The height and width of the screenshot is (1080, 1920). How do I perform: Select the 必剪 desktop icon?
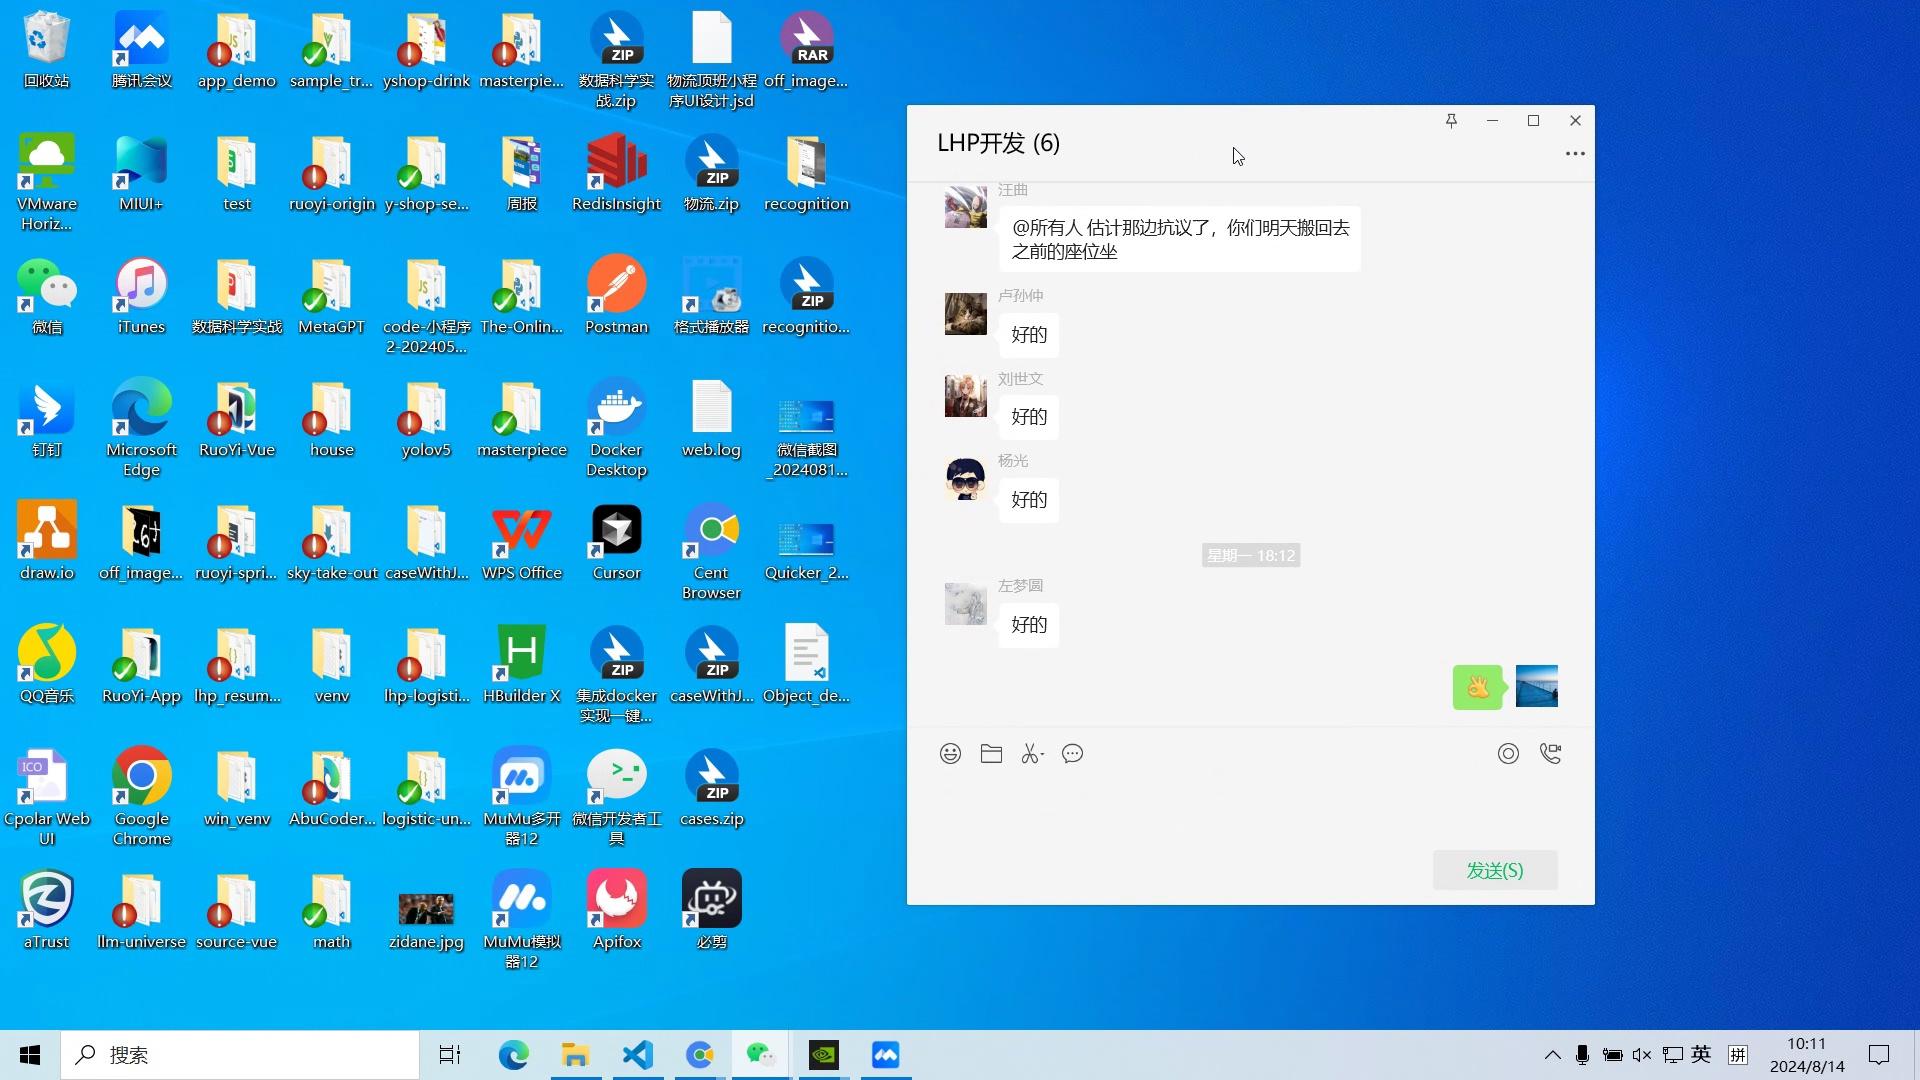pyautogui.click(x=711, y=911)
